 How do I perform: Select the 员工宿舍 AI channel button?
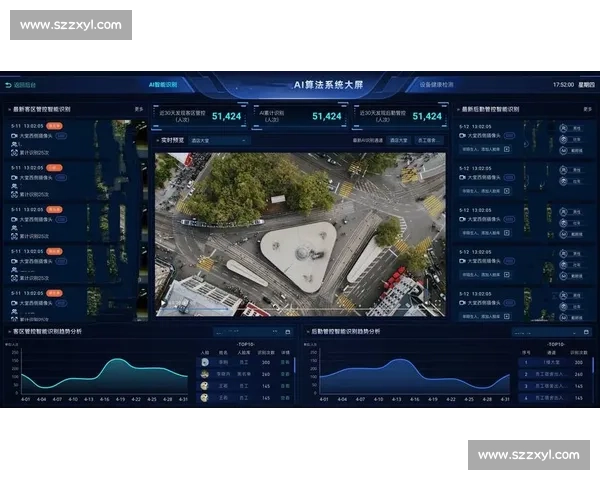[x=428, y=140]
